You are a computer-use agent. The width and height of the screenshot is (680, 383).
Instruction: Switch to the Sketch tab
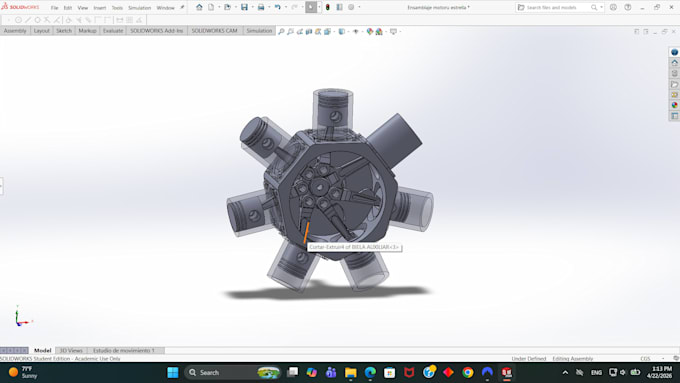pos(64,31)
